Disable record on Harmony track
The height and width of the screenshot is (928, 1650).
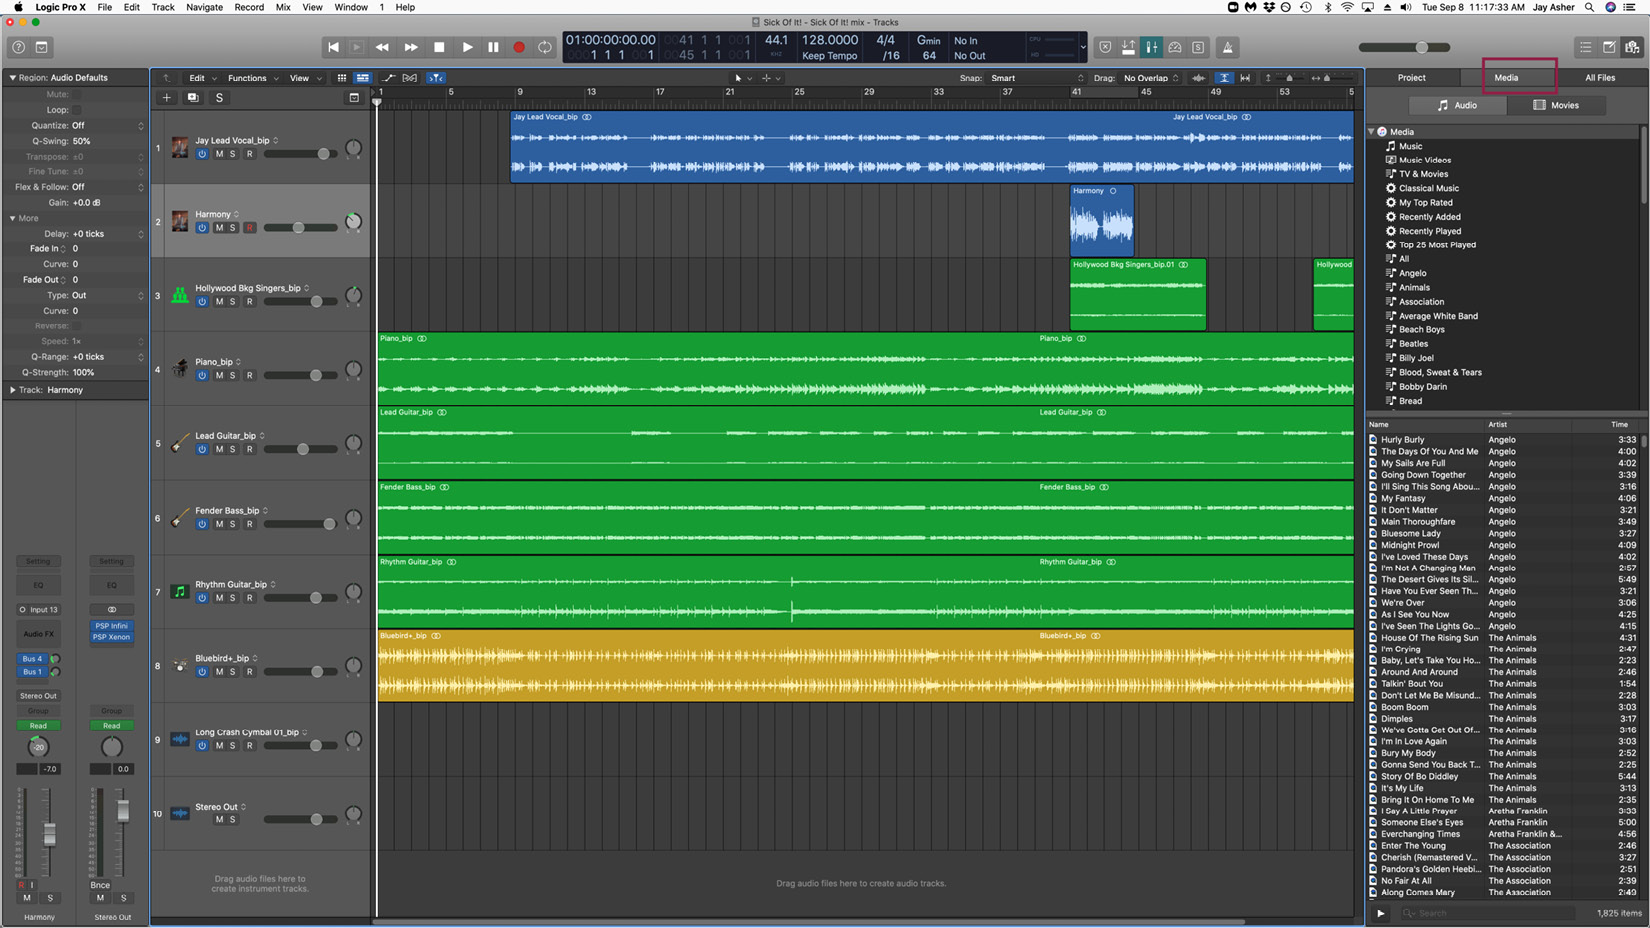coord(250,228)
